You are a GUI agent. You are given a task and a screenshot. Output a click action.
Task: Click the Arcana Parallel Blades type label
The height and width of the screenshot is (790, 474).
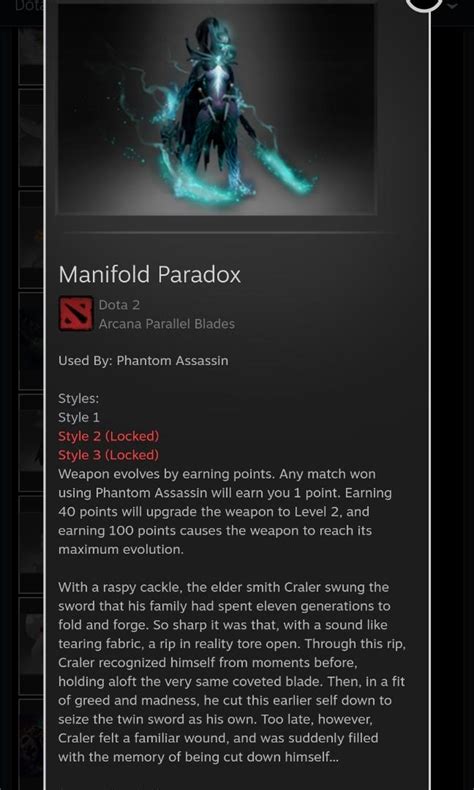(167, 324)
